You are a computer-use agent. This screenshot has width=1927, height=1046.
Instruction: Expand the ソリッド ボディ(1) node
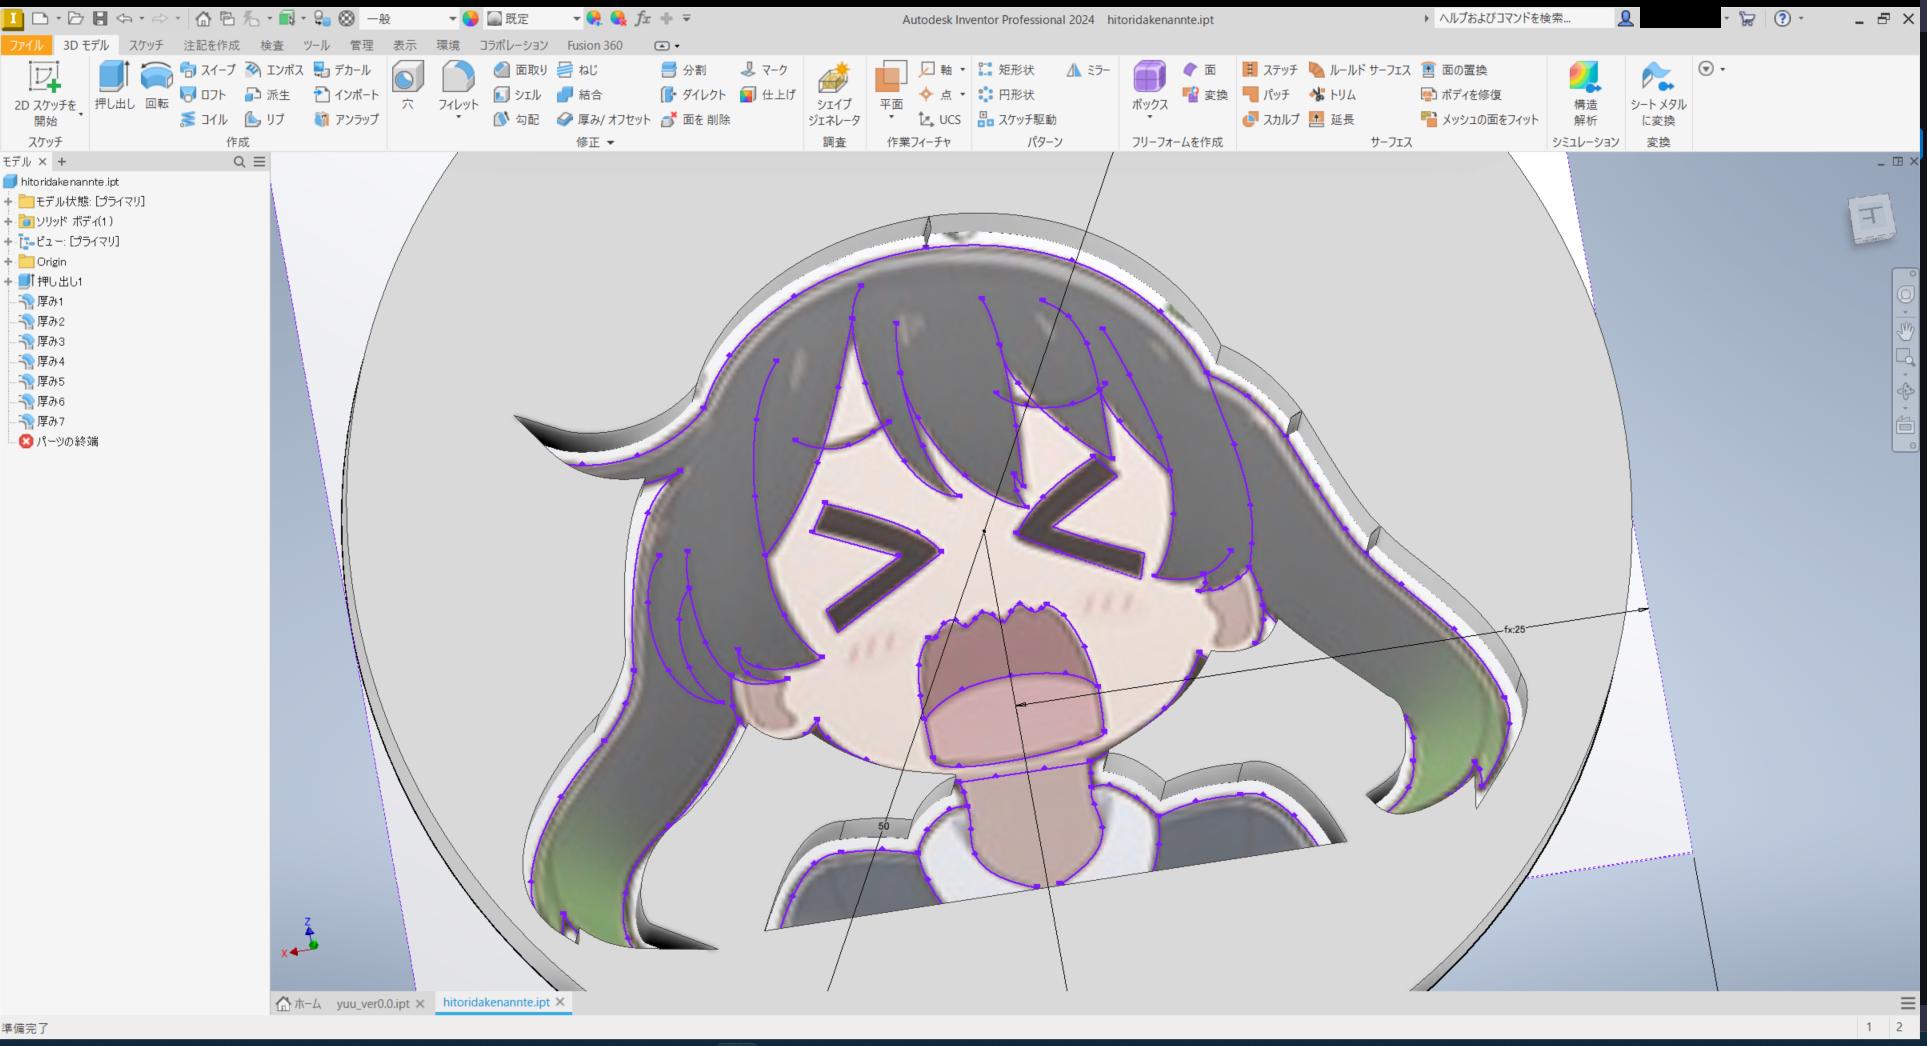(x=8, y=221)
